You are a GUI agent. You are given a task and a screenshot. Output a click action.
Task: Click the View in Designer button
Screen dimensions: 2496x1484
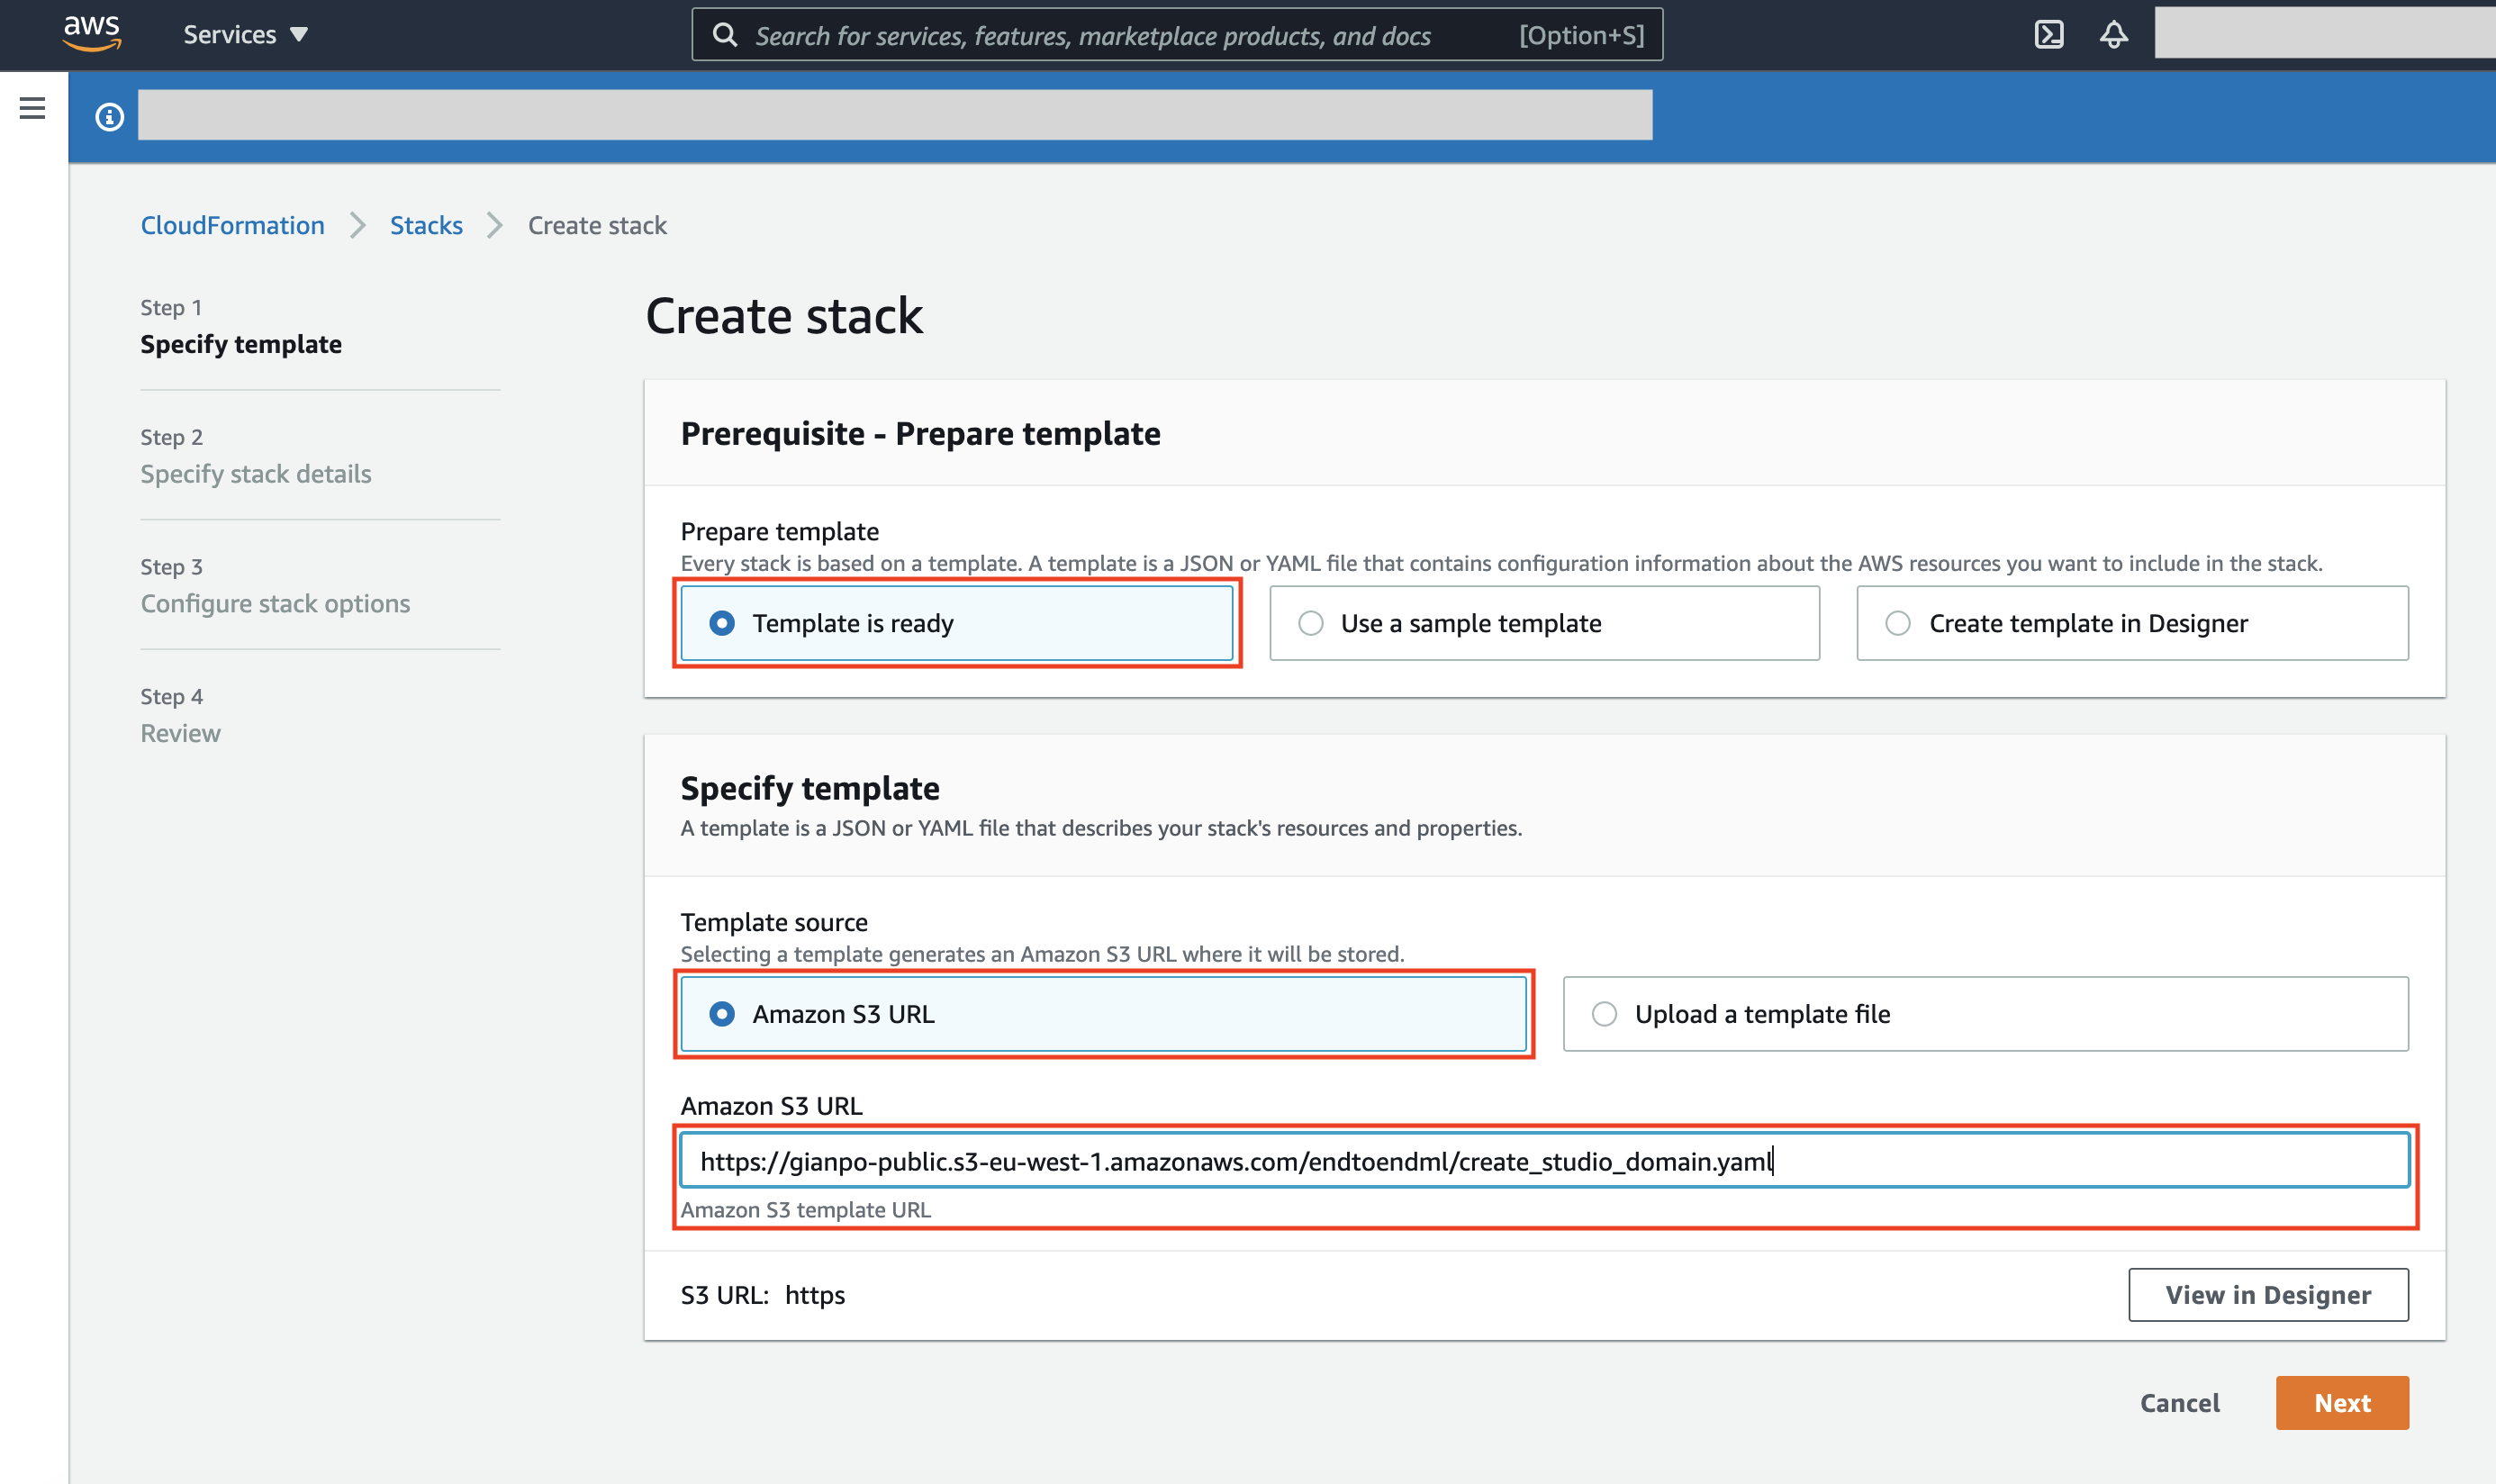click(x=2268, y=1295)
